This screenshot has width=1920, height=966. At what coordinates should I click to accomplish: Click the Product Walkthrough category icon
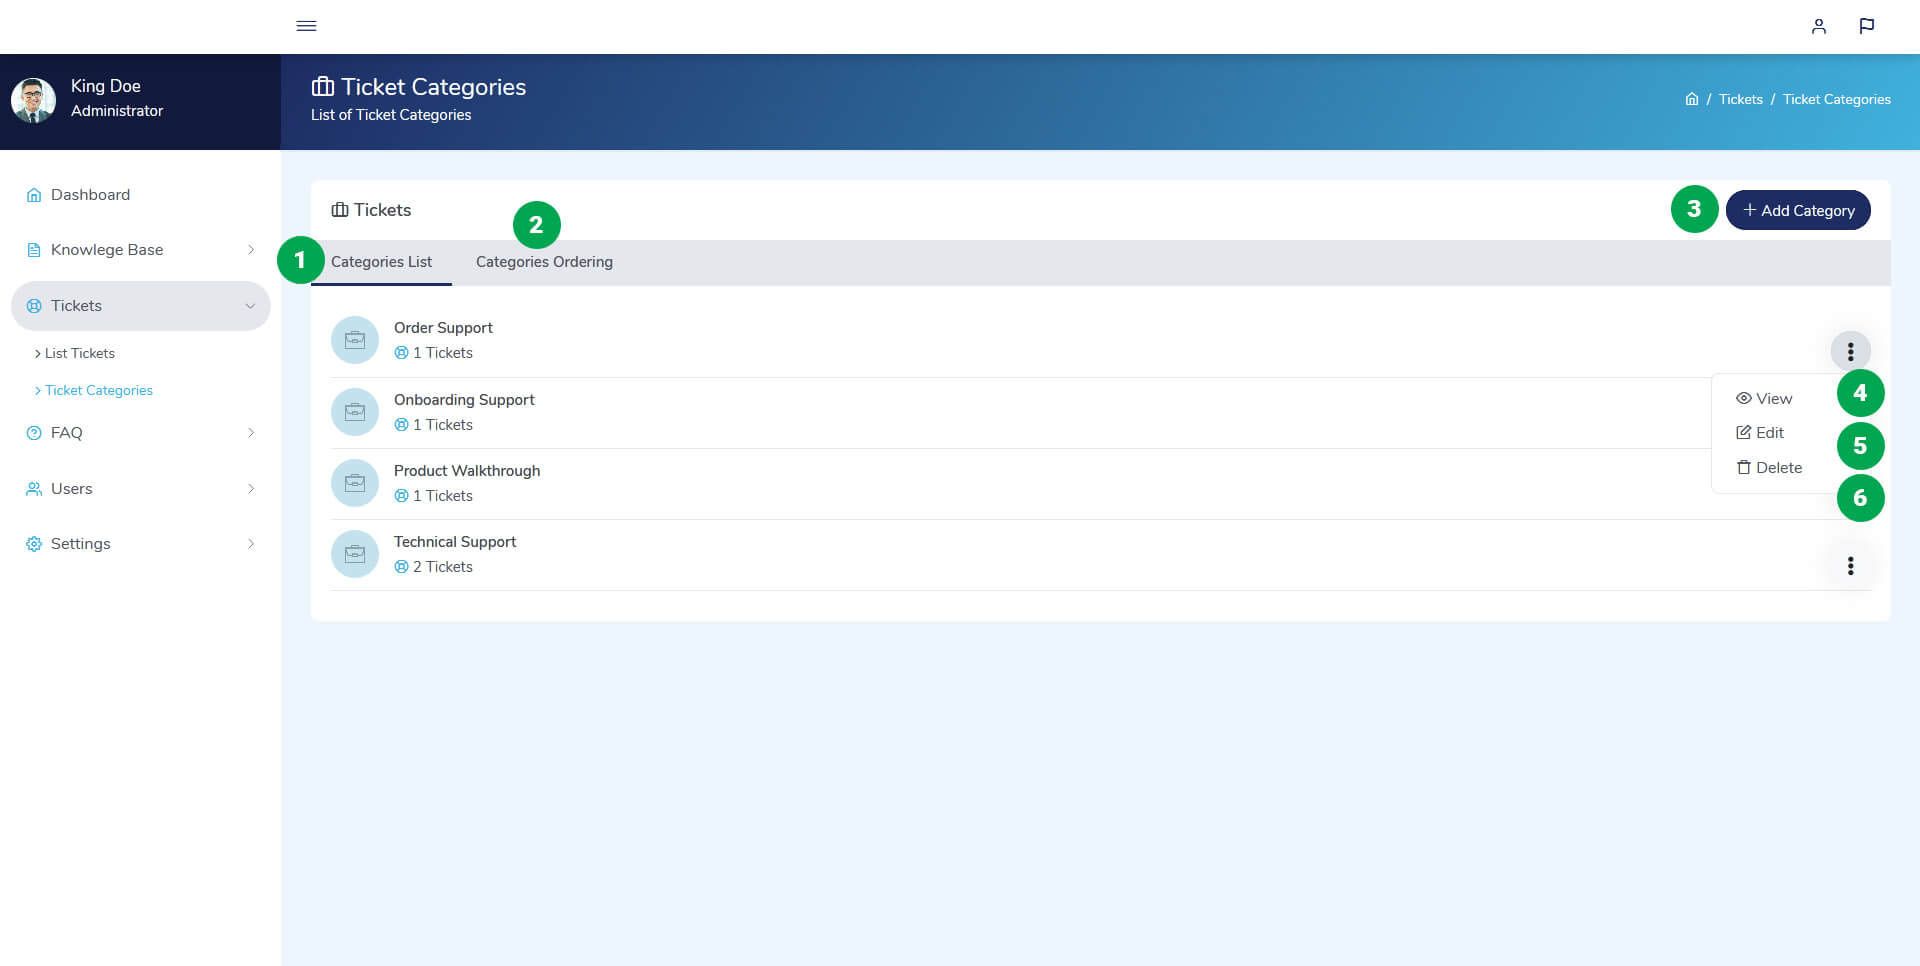click(355, 483)
